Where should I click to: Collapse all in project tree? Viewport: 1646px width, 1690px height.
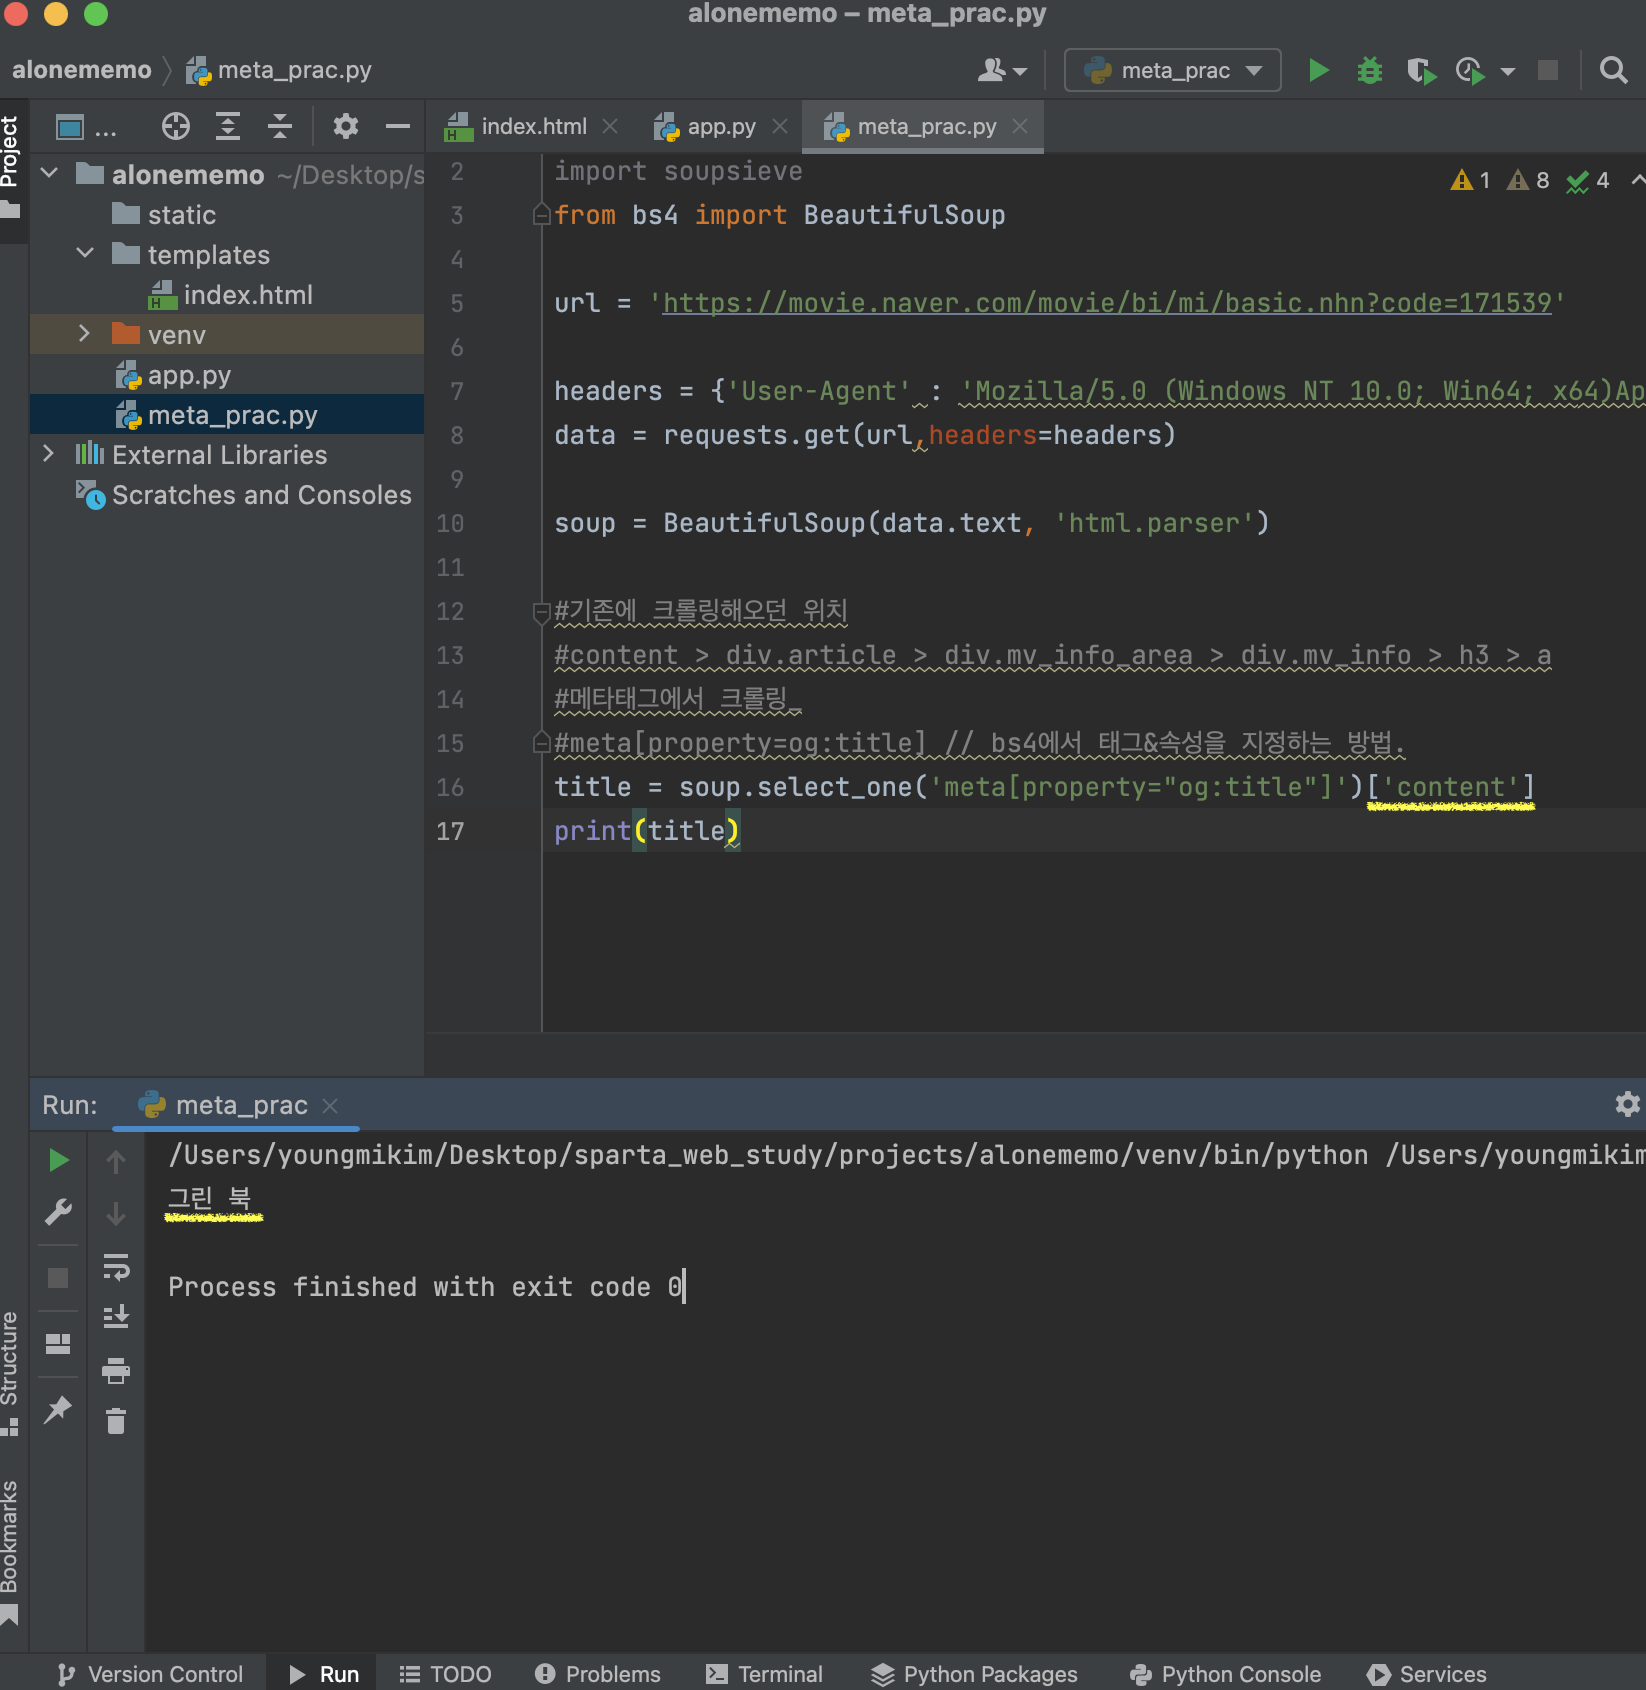tap(280, 126)
